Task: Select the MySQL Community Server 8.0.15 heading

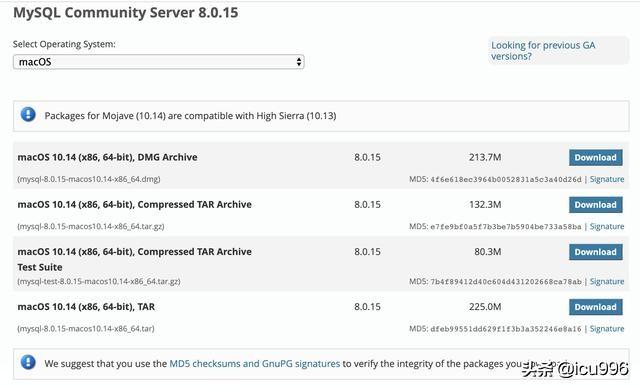Action: click(126, 13)
